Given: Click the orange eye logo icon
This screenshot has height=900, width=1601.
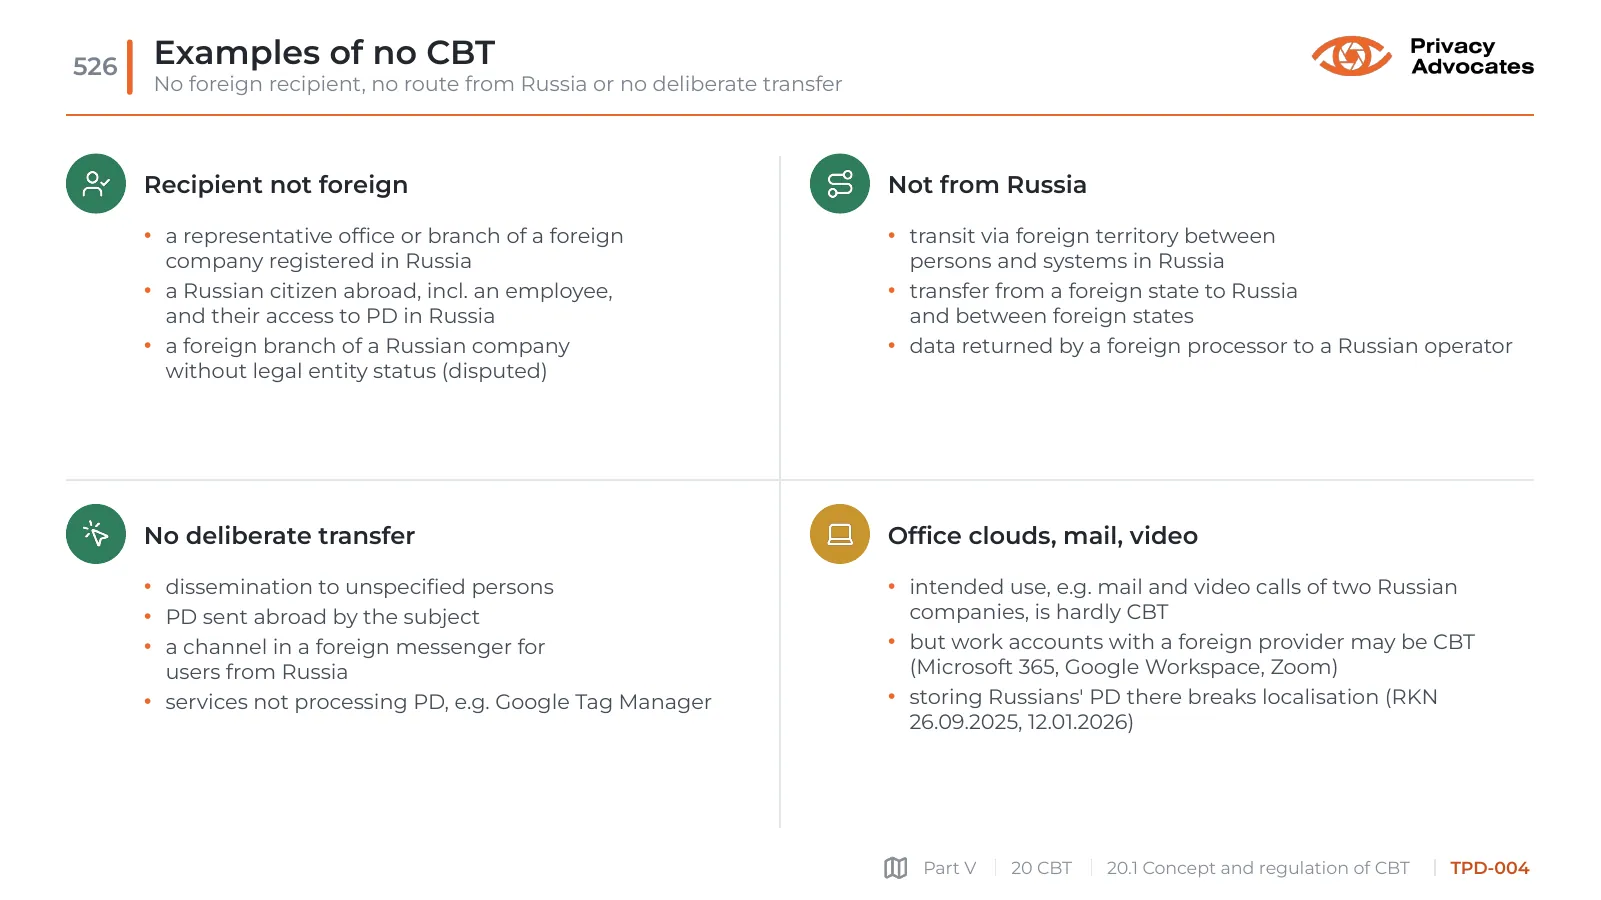Looking at the screenshot, I should click(x=1351, y=56).
